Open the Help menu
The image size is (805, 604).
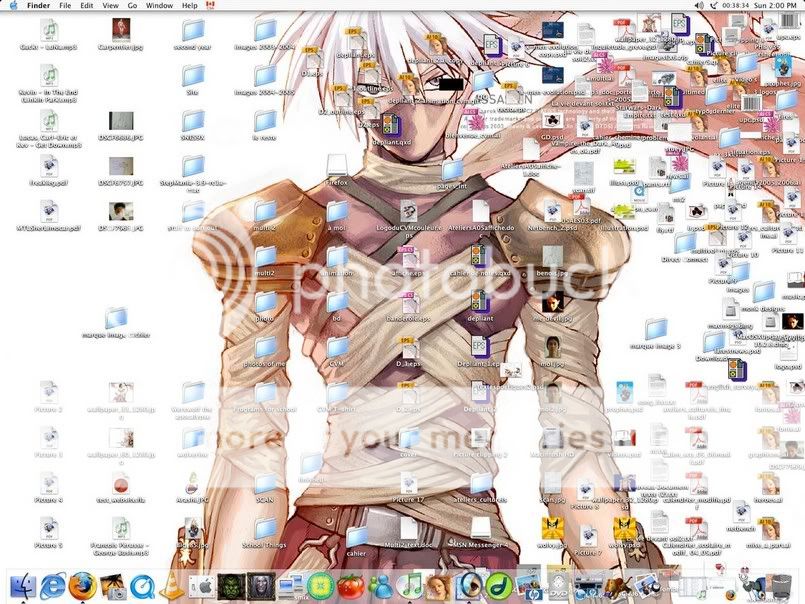189,5
